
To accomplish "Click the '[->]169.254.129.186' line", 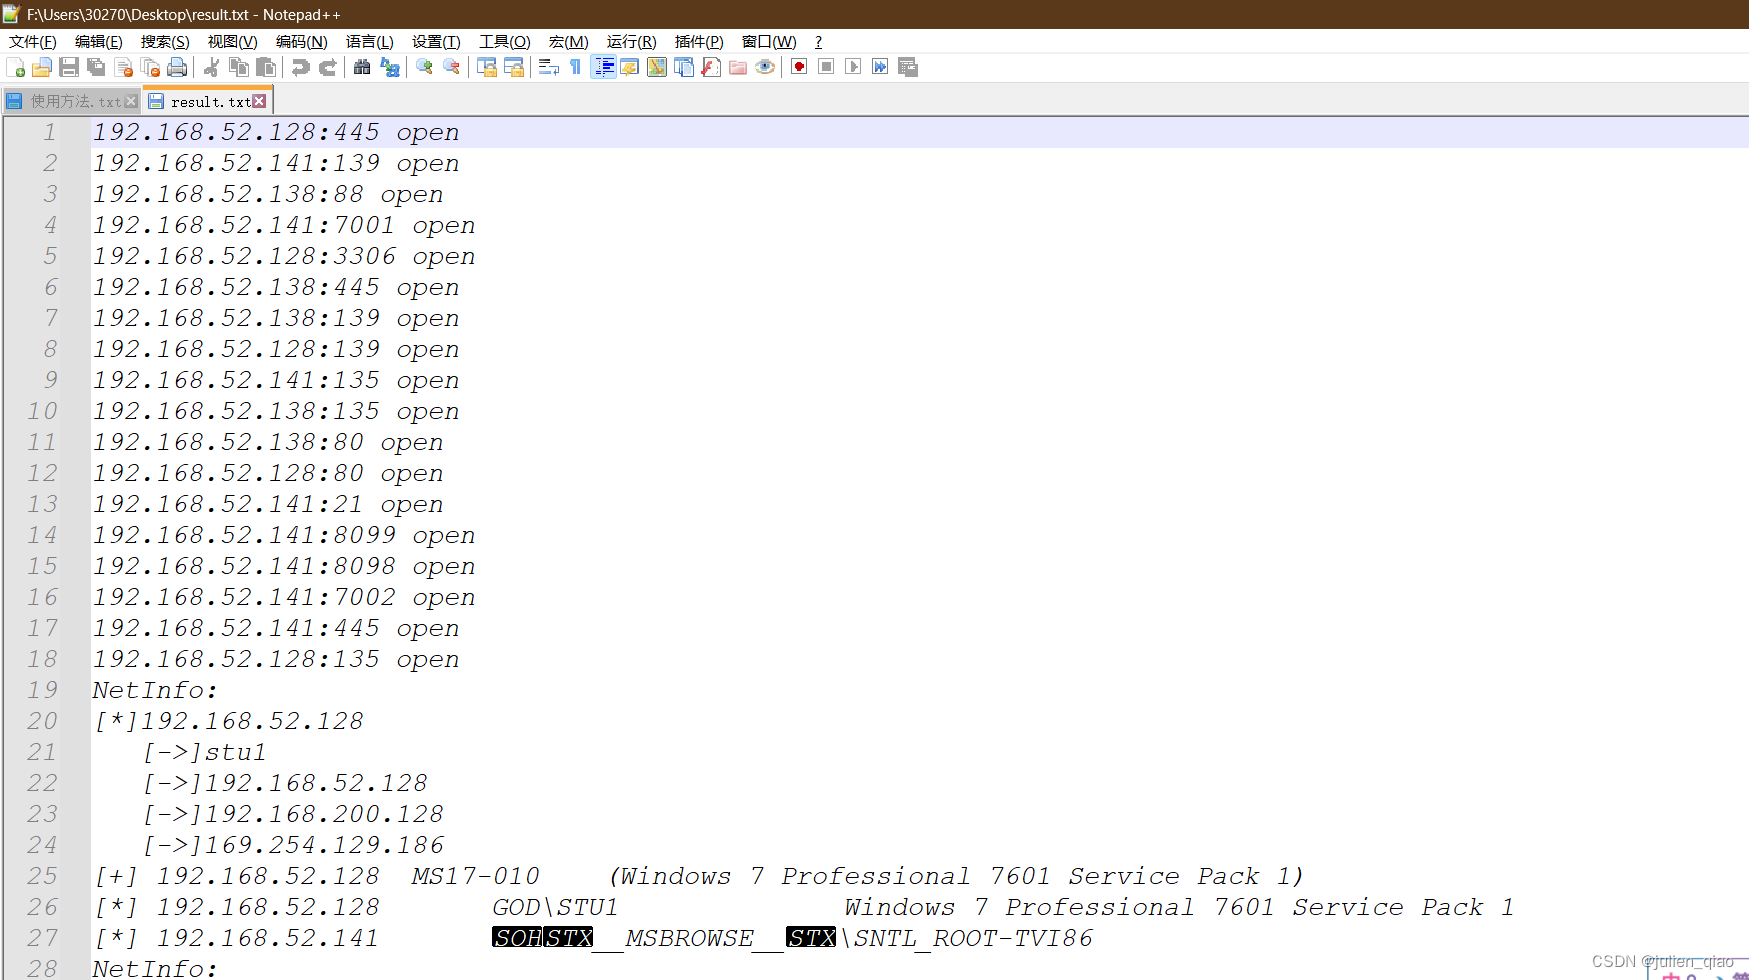I will (x=293, y=845).
